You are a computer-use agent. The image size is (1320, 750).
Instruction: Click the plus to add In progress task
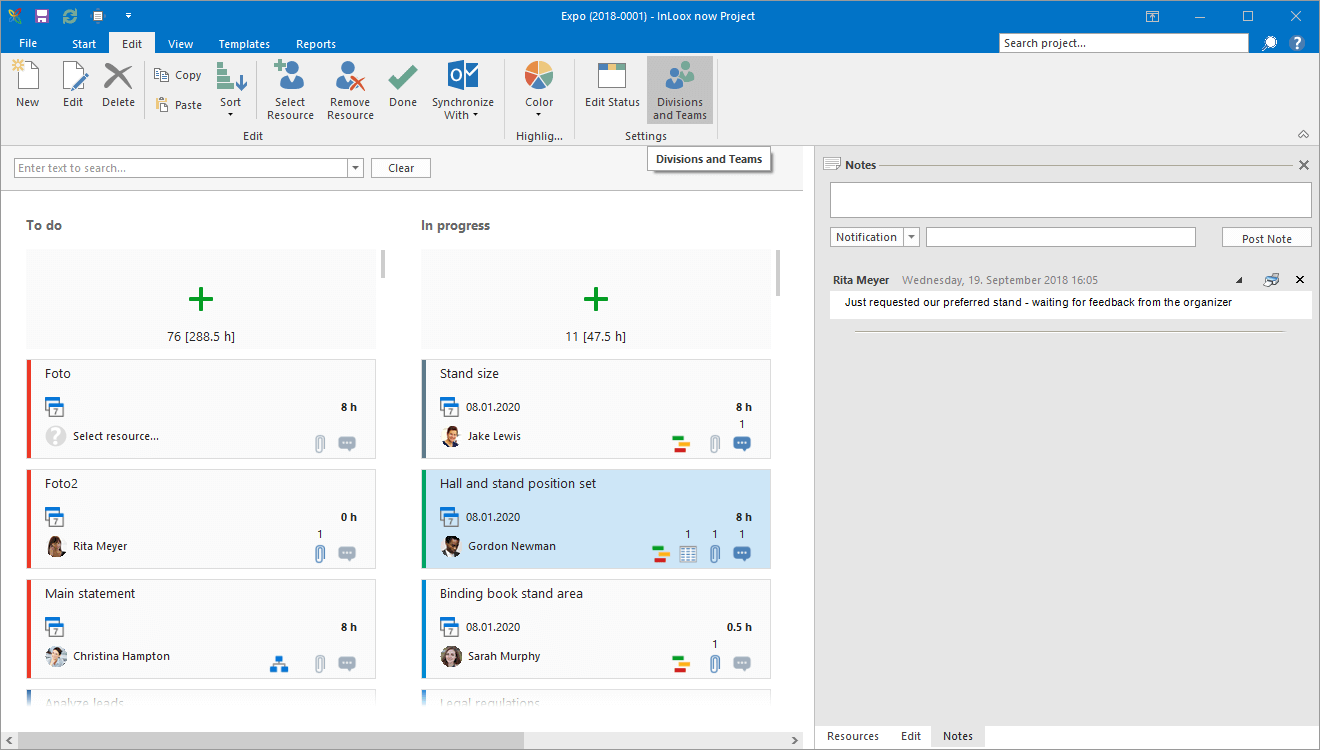click(596, 298)
